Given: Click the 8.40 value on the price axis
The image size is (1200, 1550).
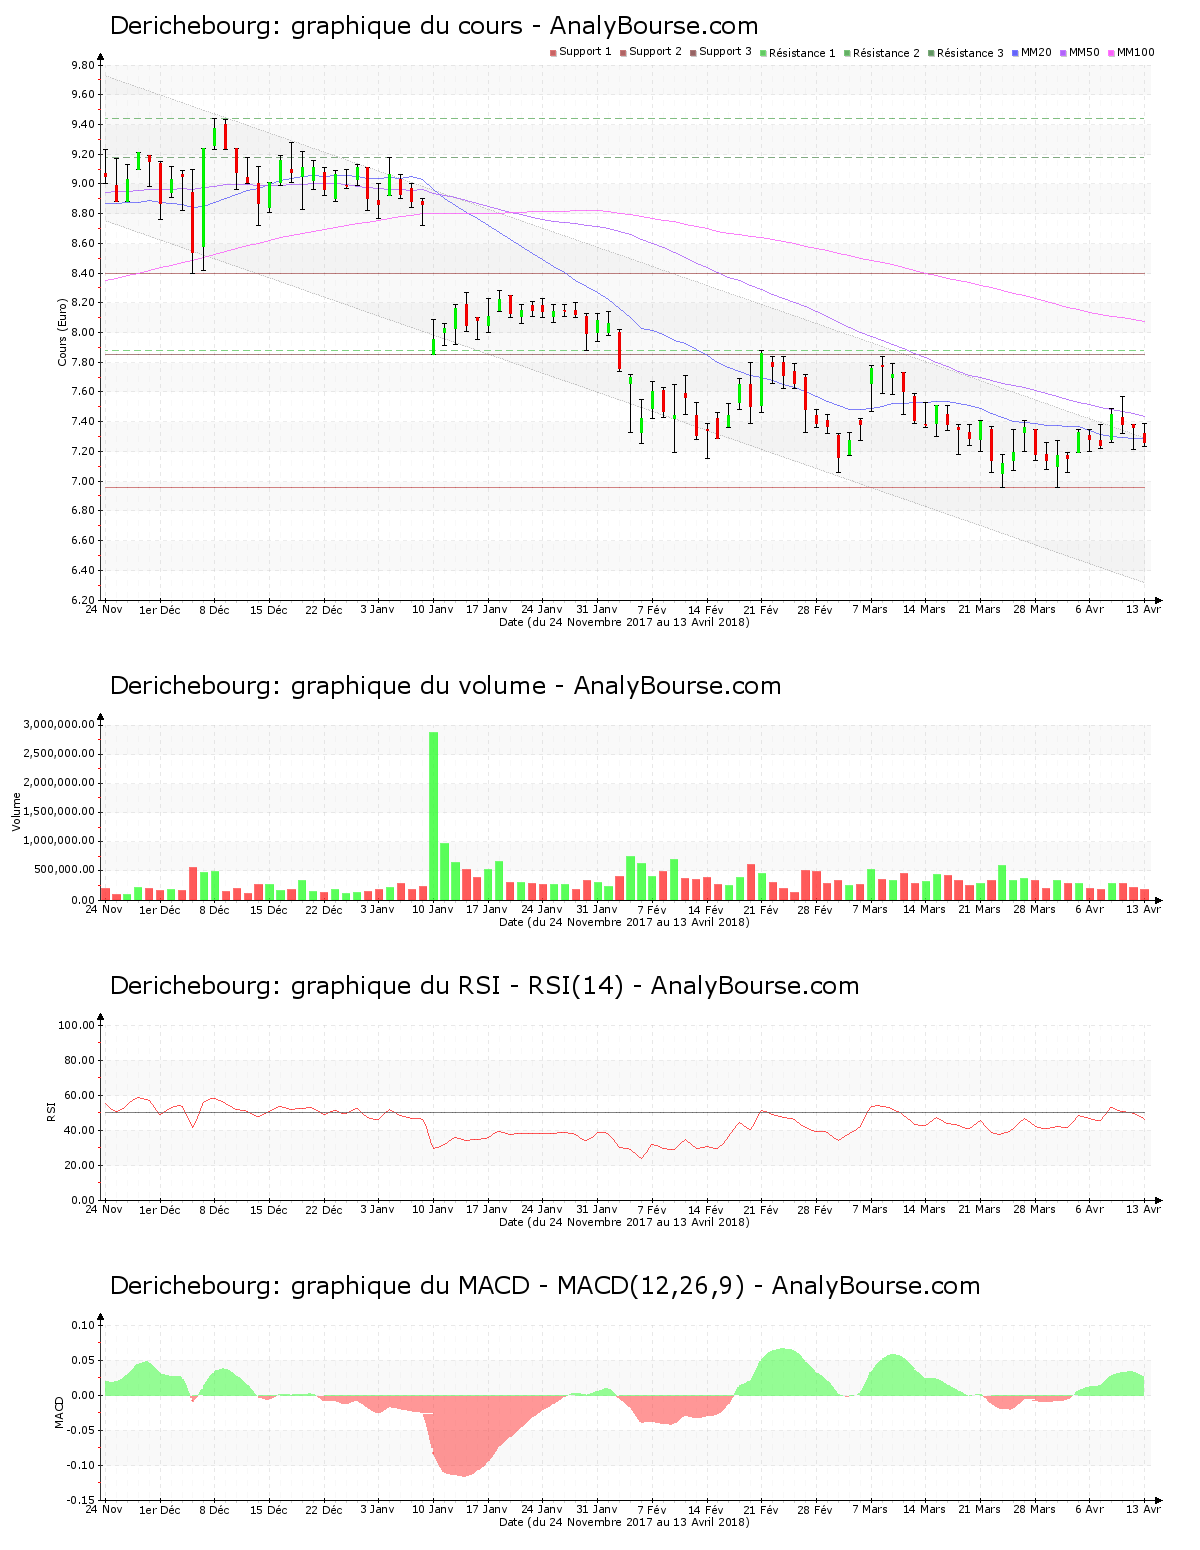Looking at the screenshot, I should (83, 273).
